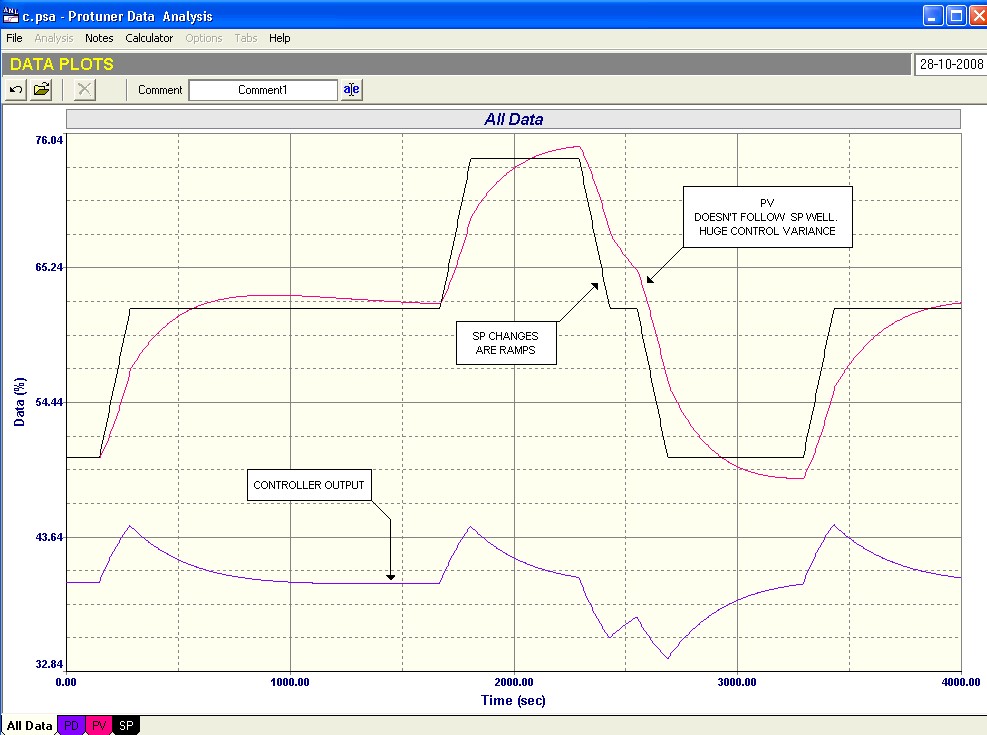The width and height of the screenshot is (987, 735).
Task: Open the File menu
Action: tap(14, 38)
